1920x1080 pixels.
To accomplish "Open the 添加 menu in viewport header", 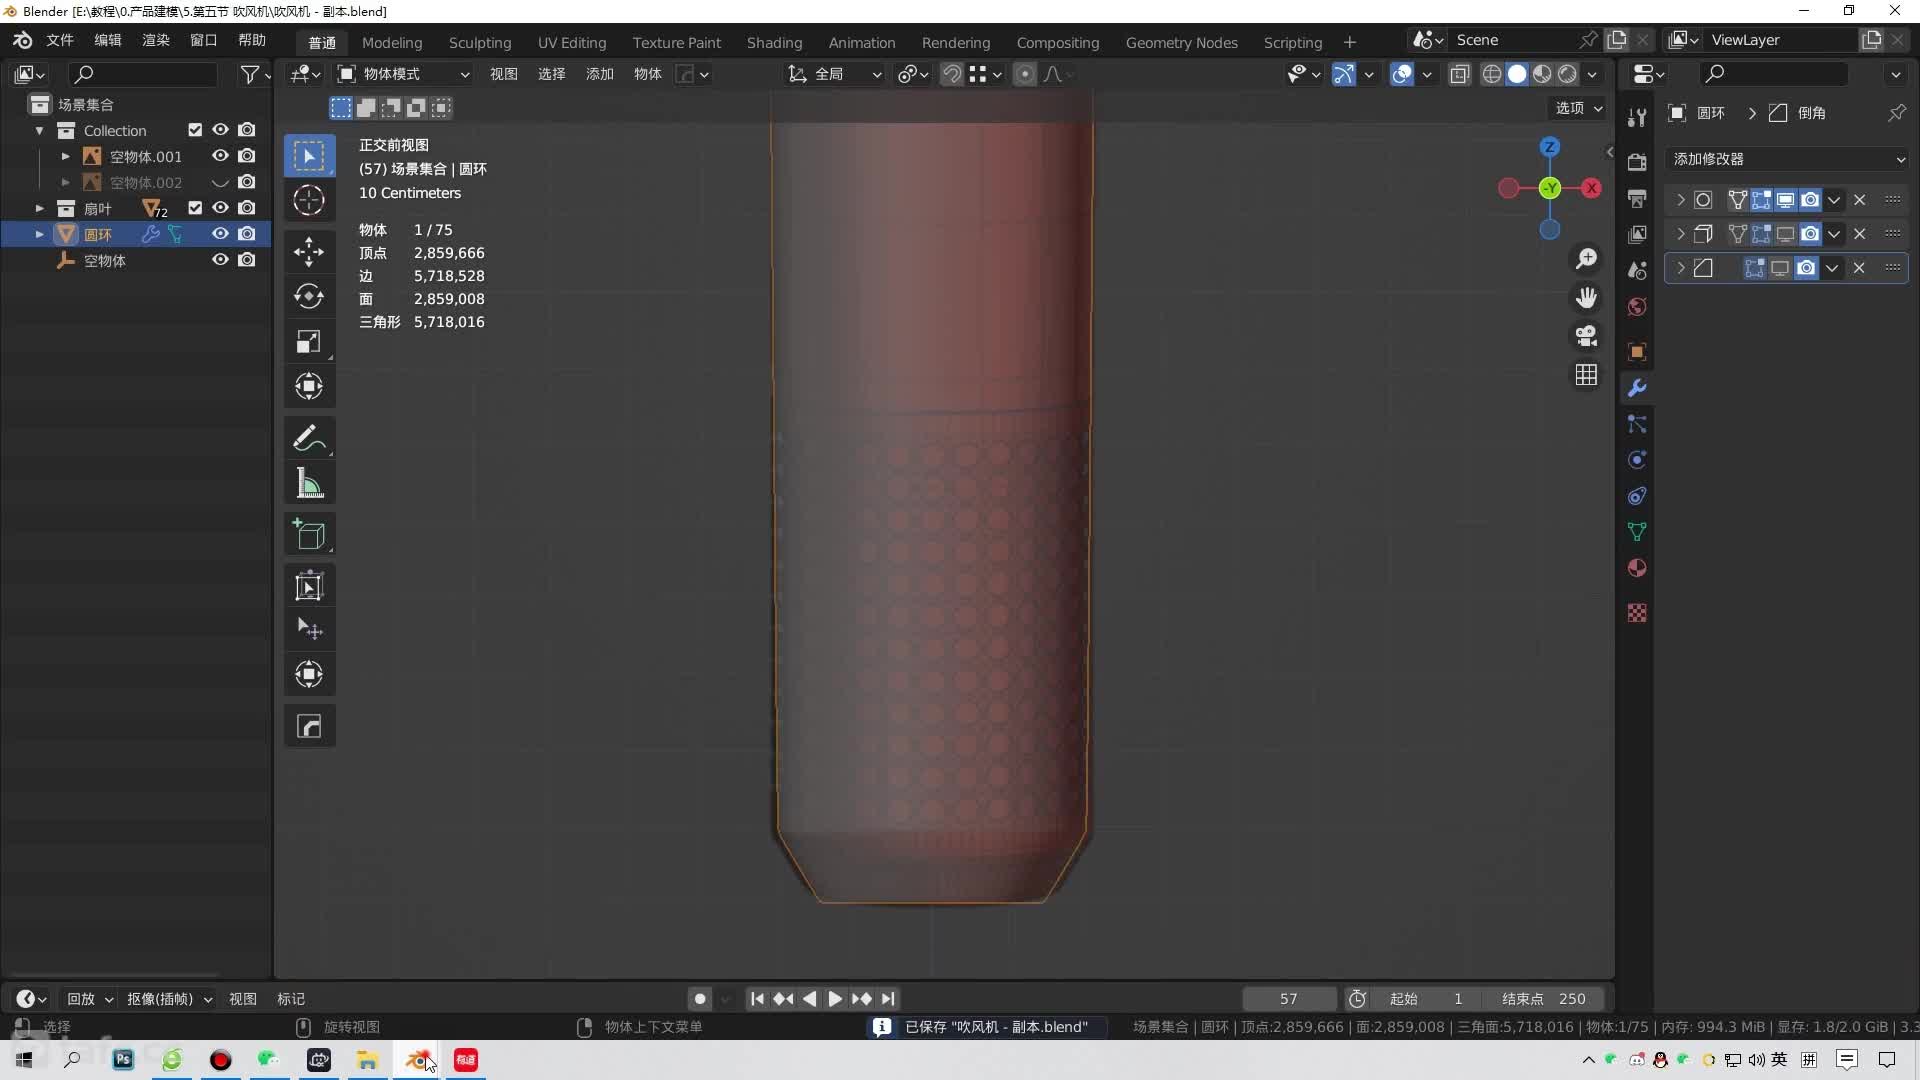I will [x=599, y=74].
